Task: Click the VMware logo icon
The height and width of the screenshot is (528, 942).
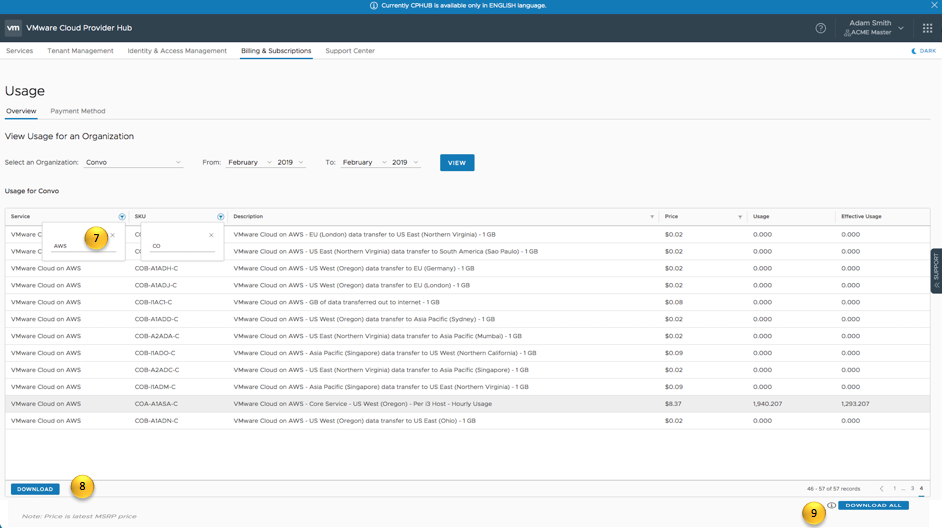Action: 13,28
